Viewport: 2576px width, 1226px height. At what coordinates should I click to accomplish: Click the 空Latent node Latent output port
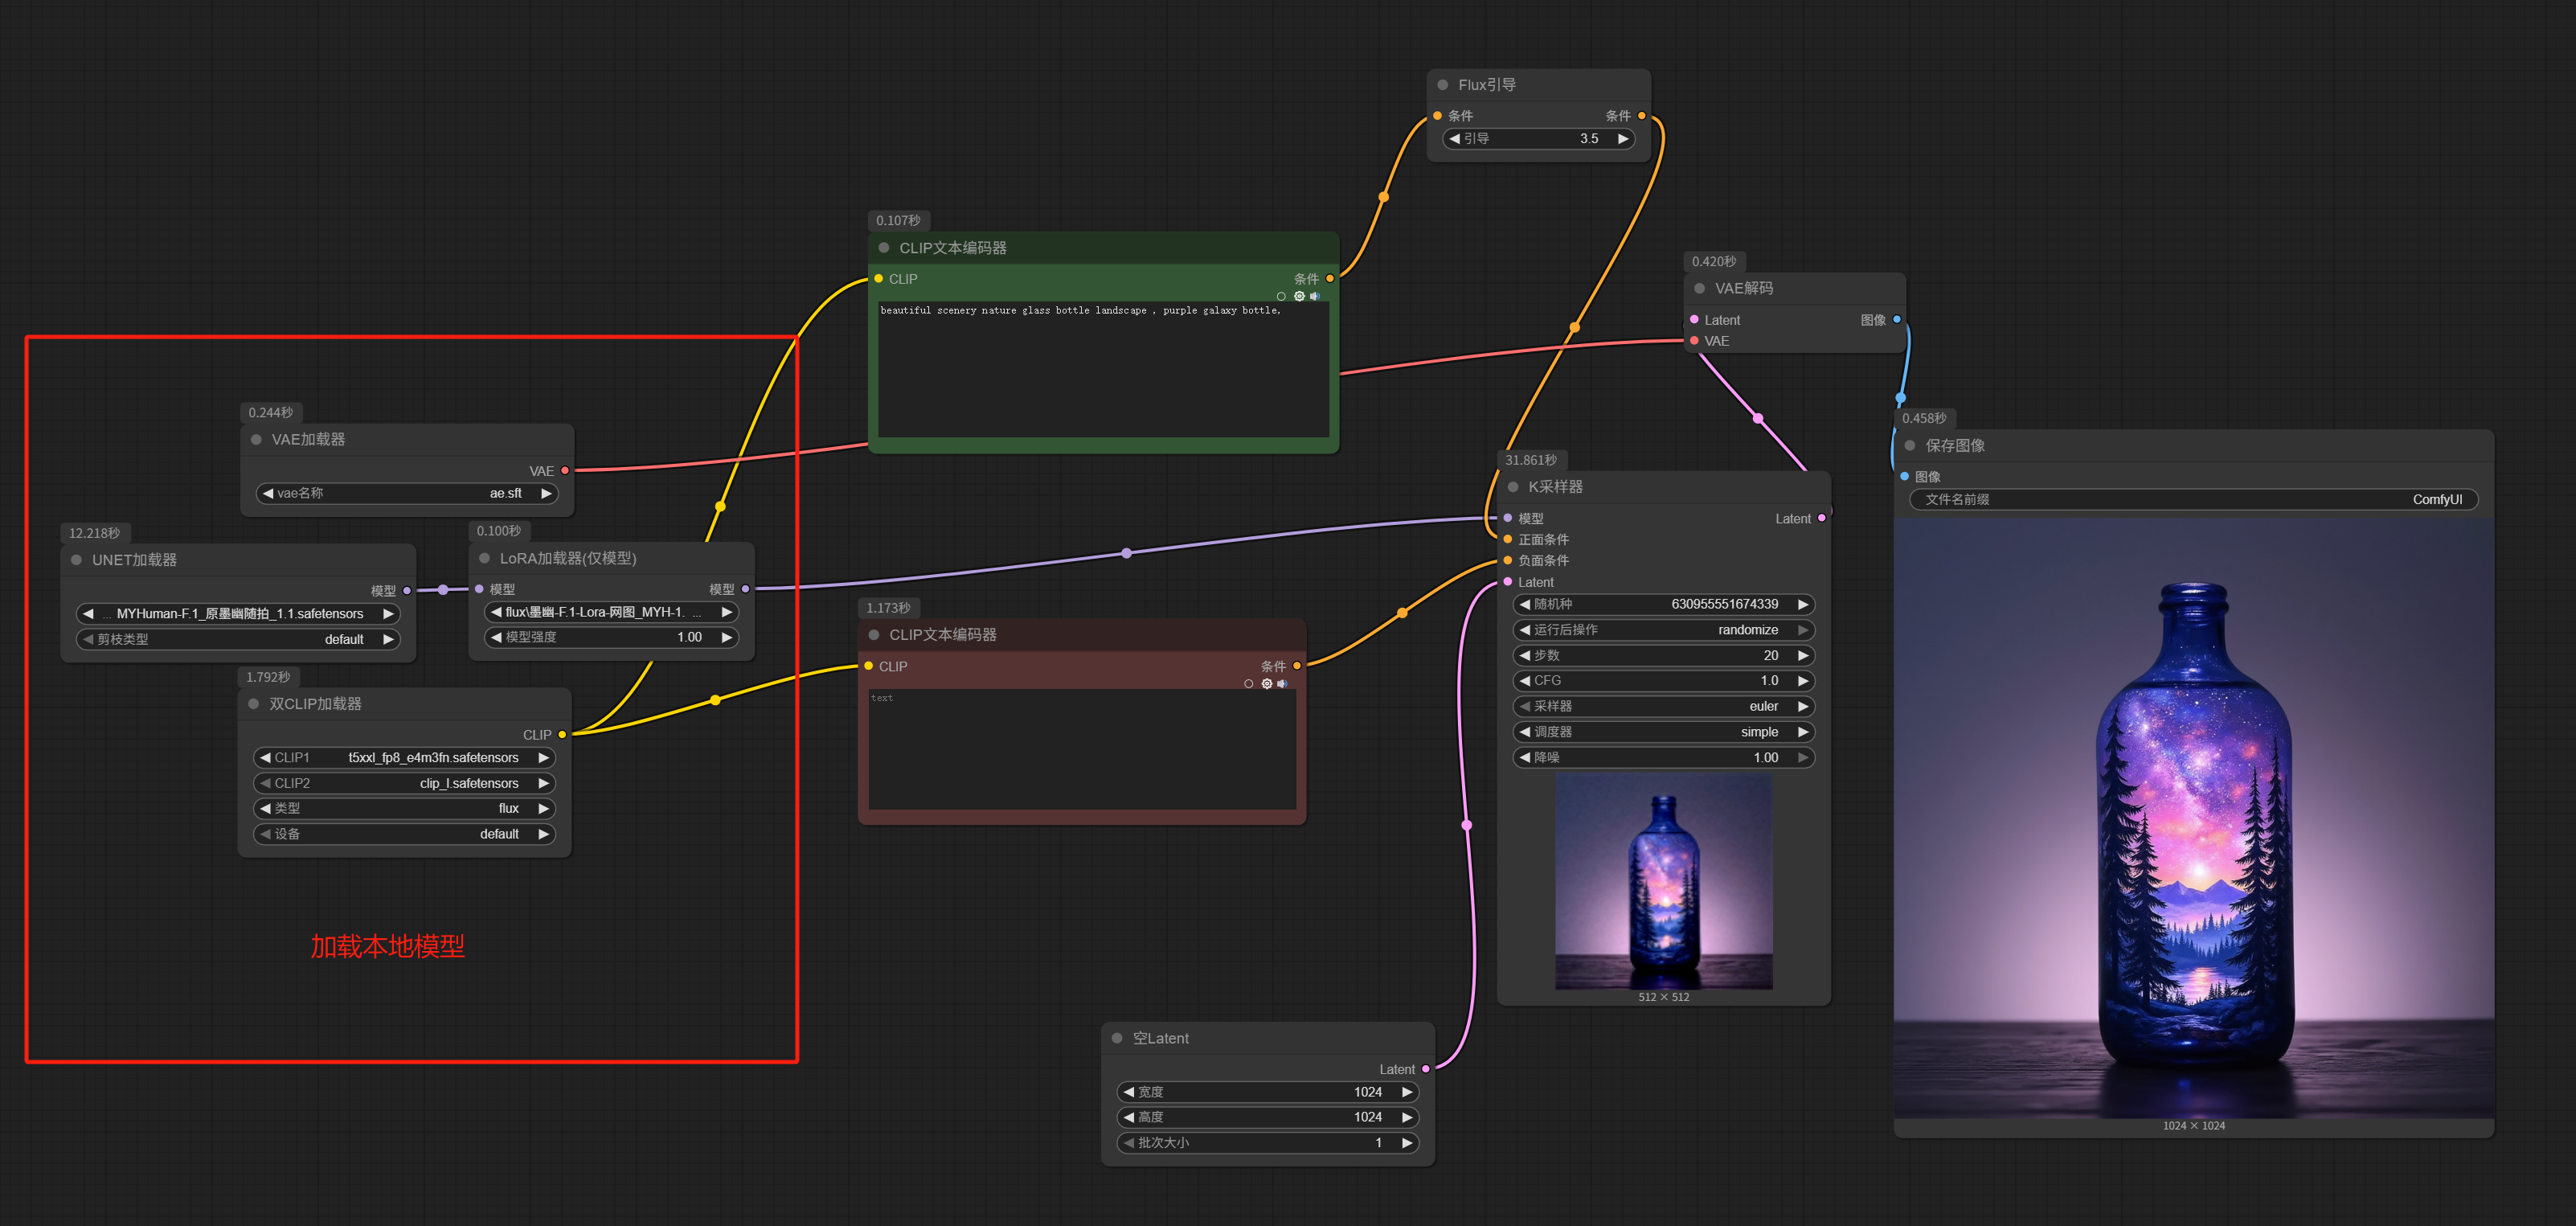click(1426, 1069)
